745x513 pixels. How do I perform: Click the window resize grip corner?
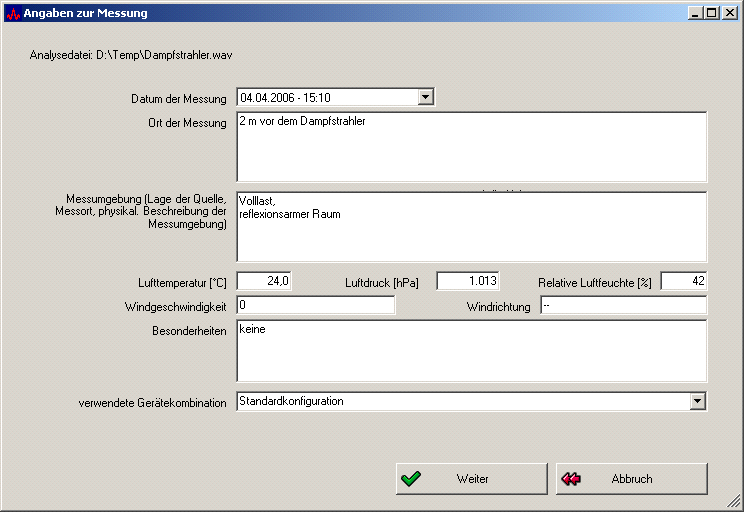coord(735,501)
